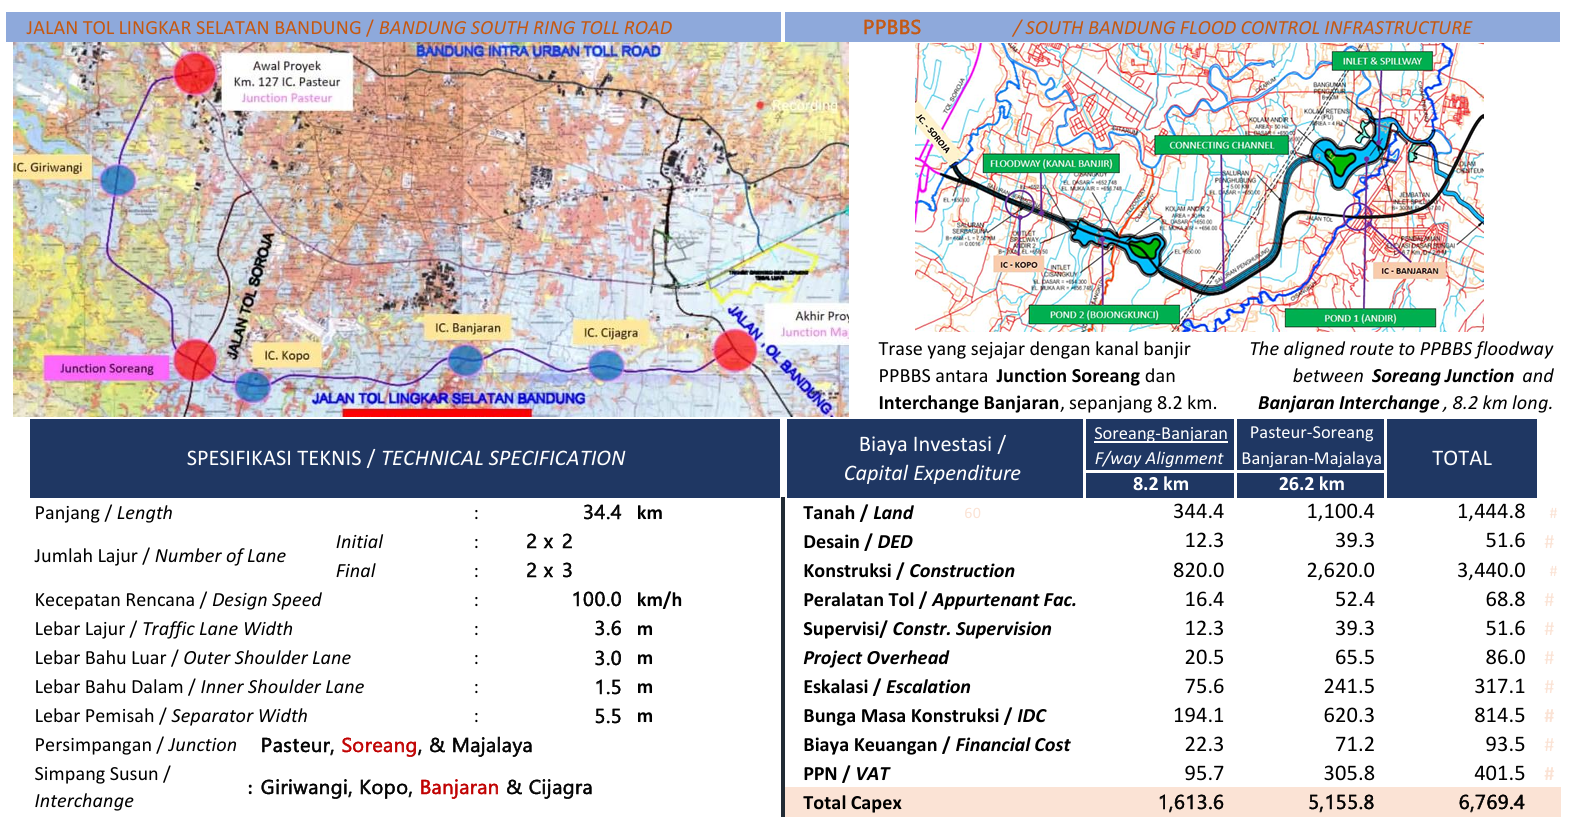The width and height of the screenshot is (1590, 826).
Task: Click the TOTAL column header
Action: [1461, 458]
